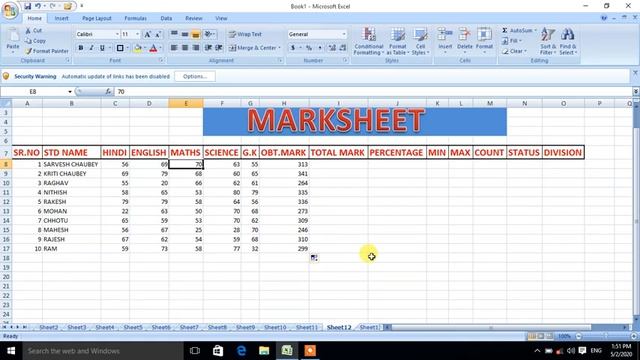Click the Office button

click(x=10, y=10)
